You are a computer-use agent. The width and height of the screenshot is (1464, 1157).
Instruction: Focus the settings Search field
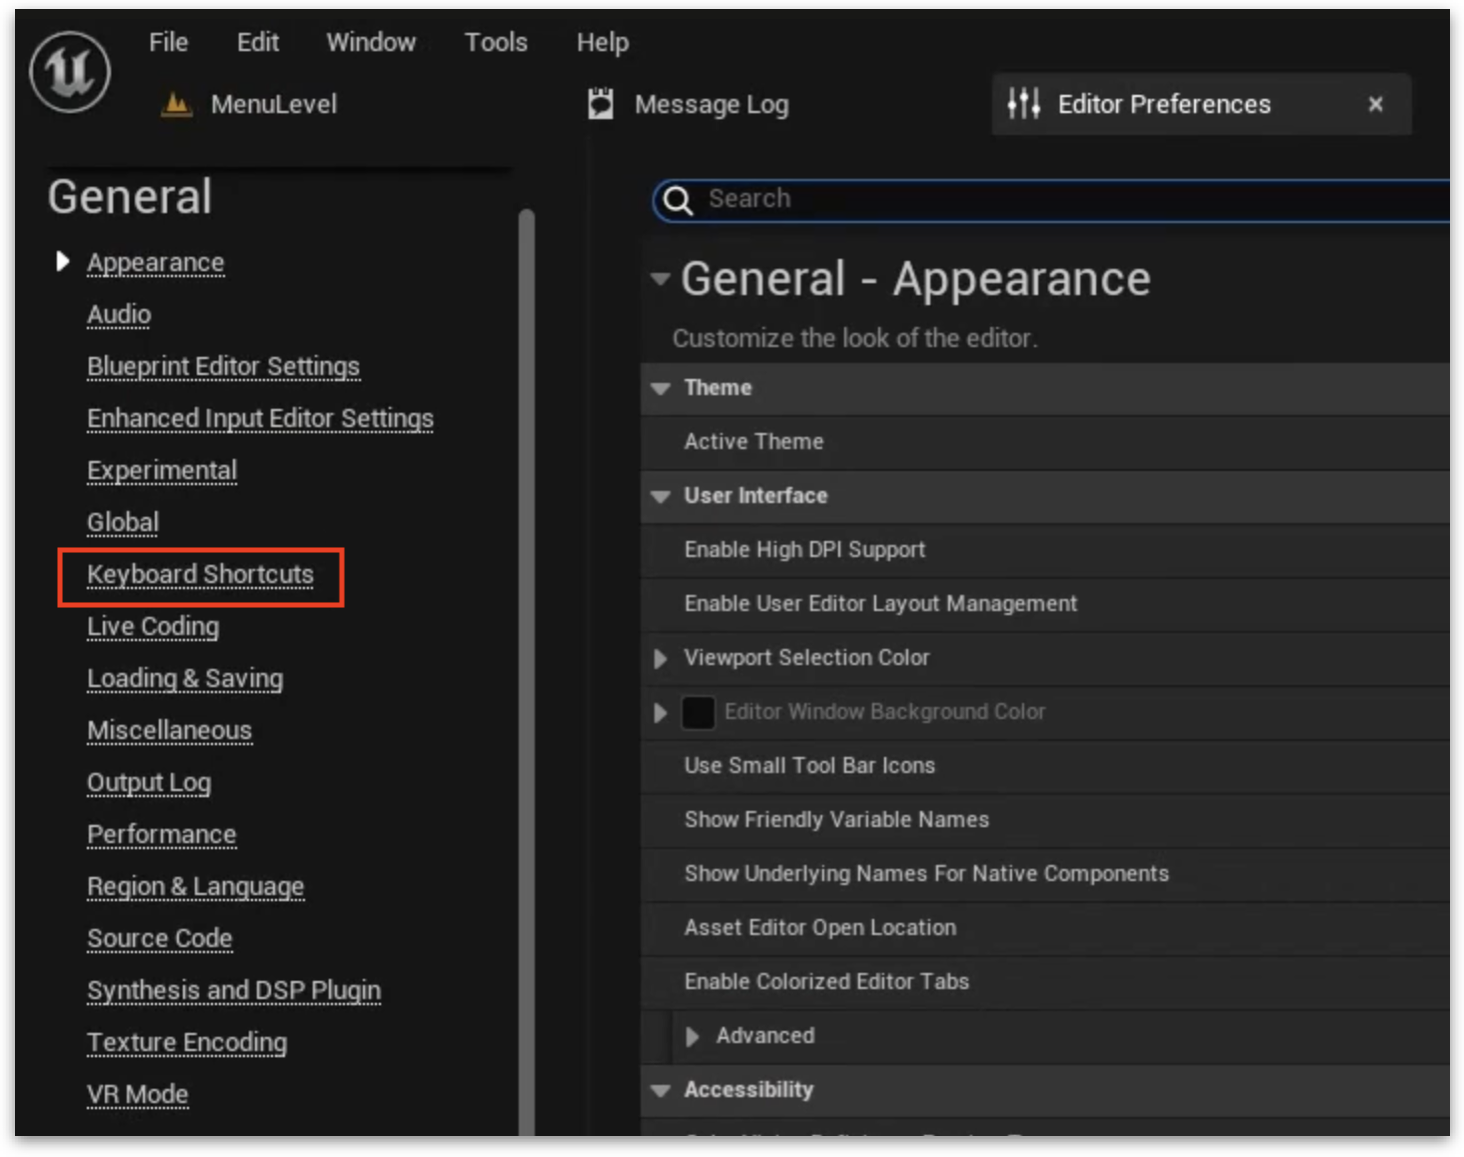1052,200
